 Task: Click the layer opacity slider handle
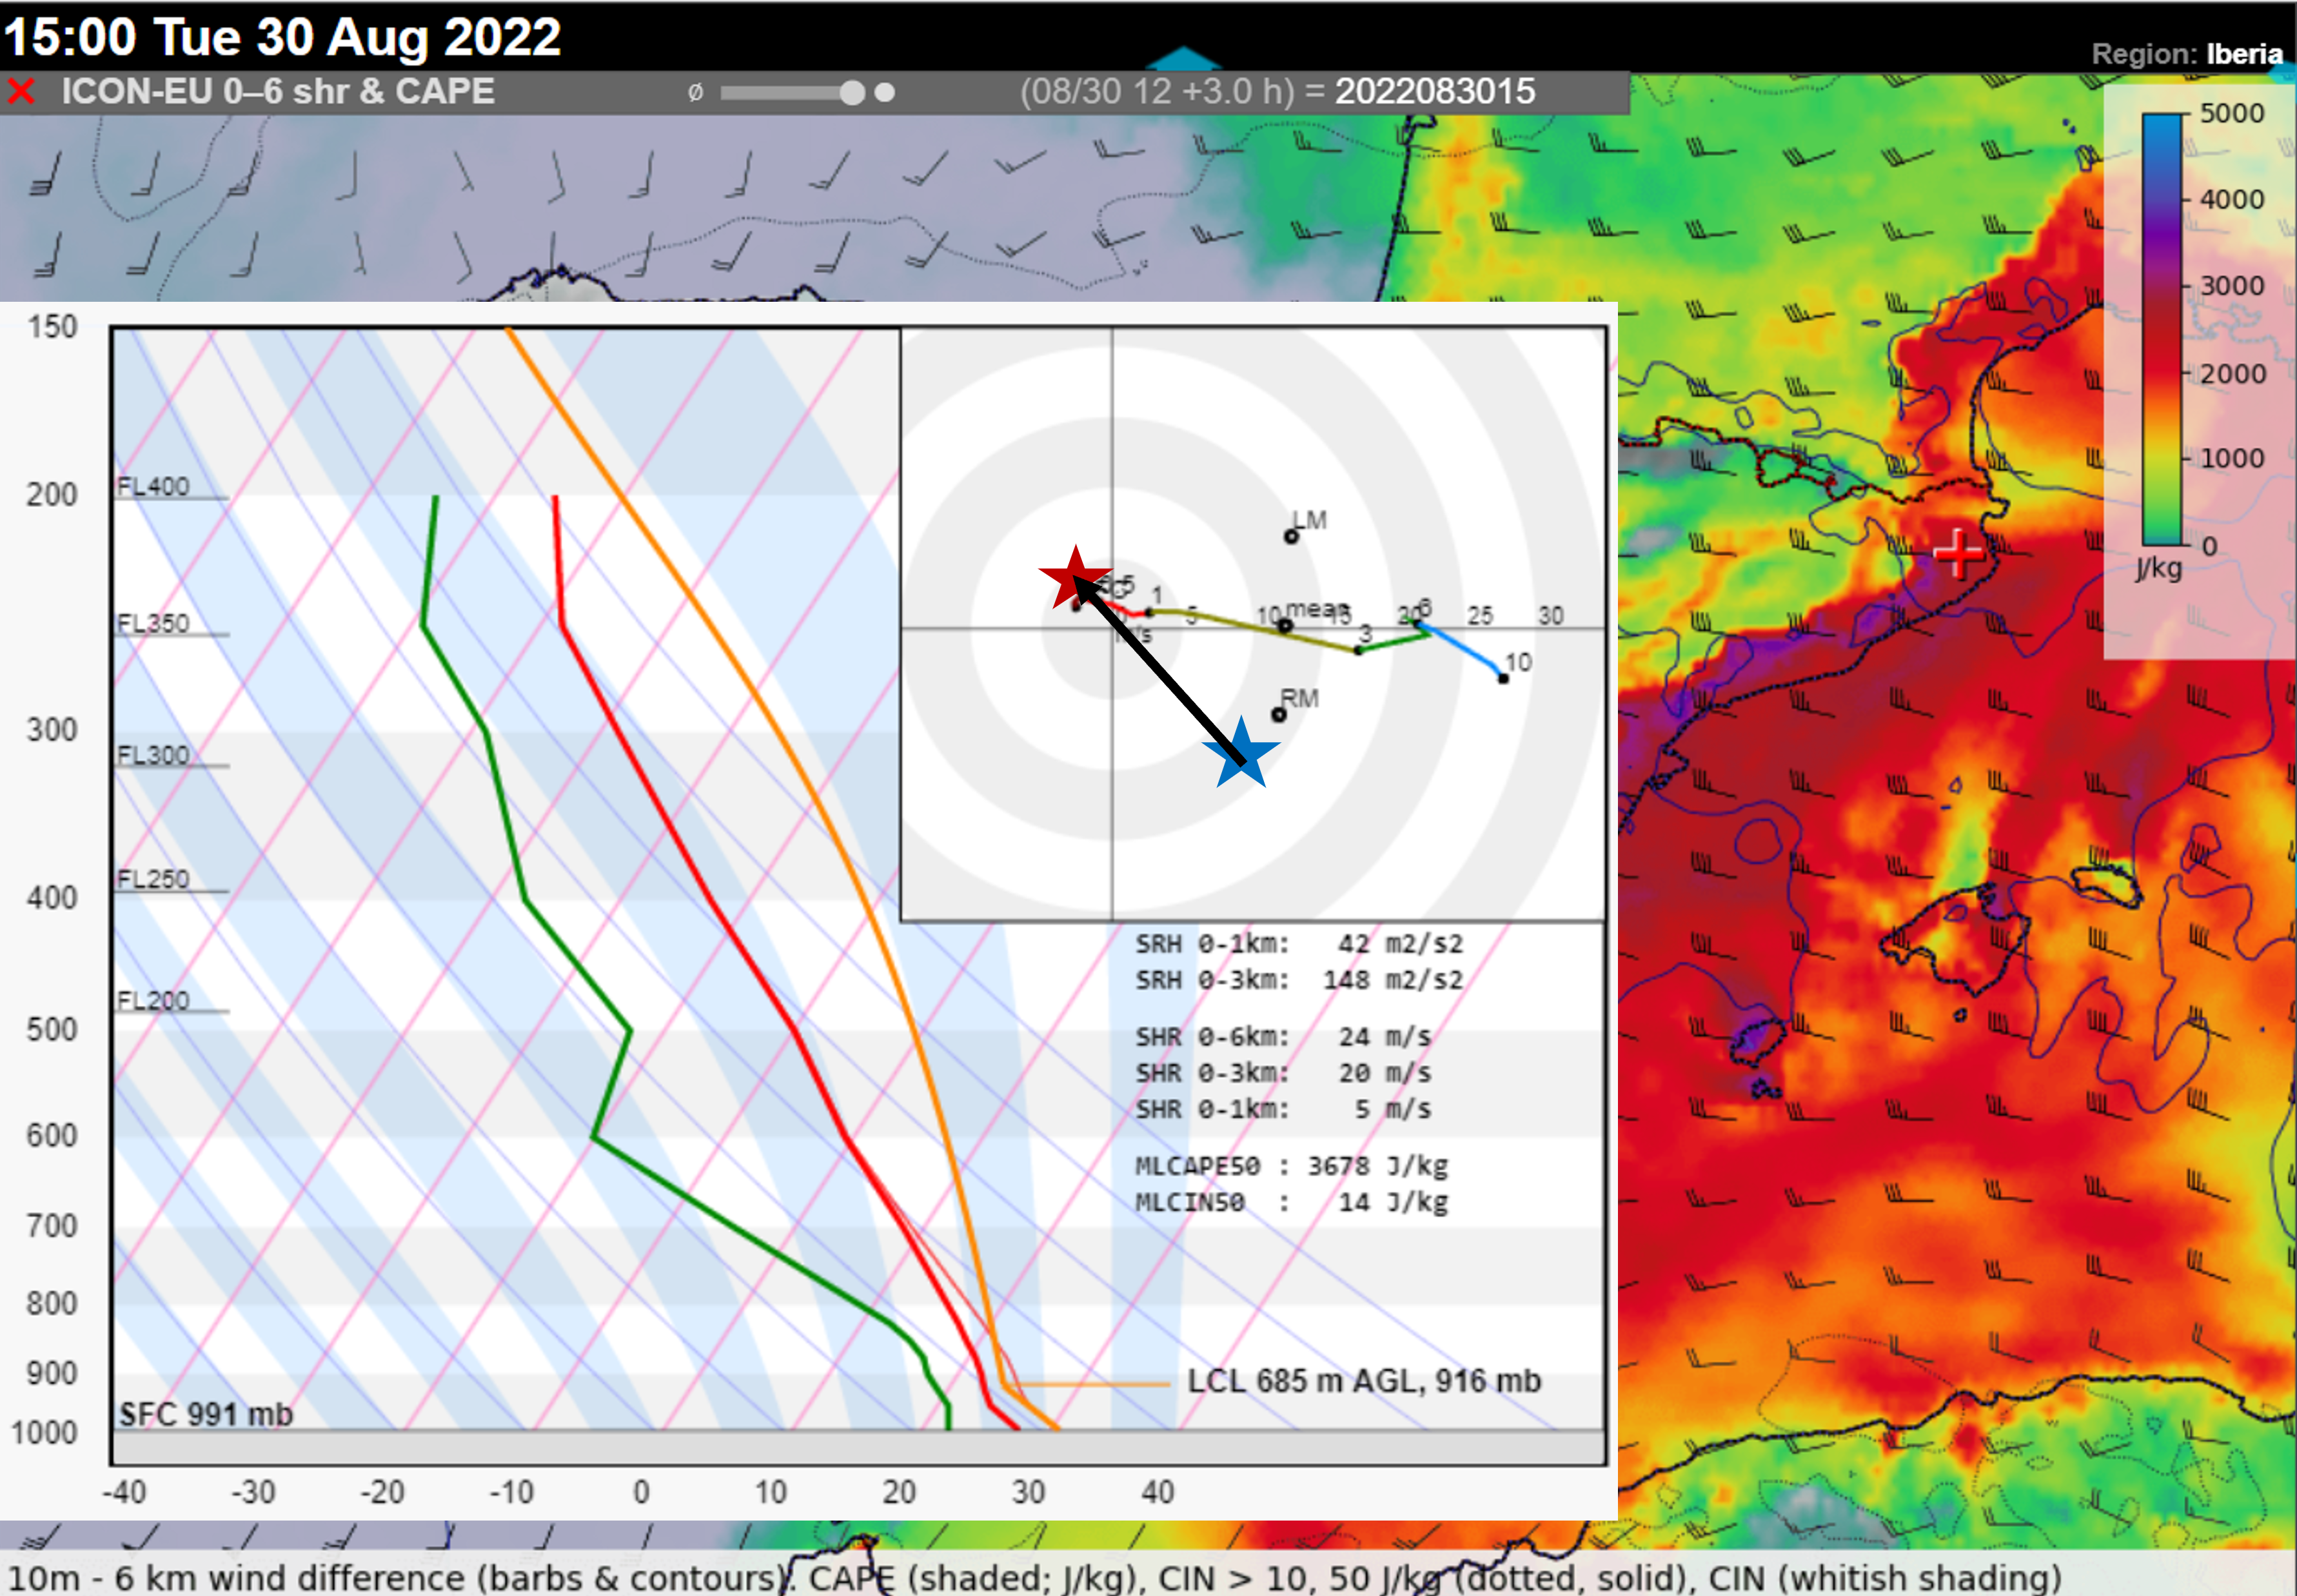(852, 93)
